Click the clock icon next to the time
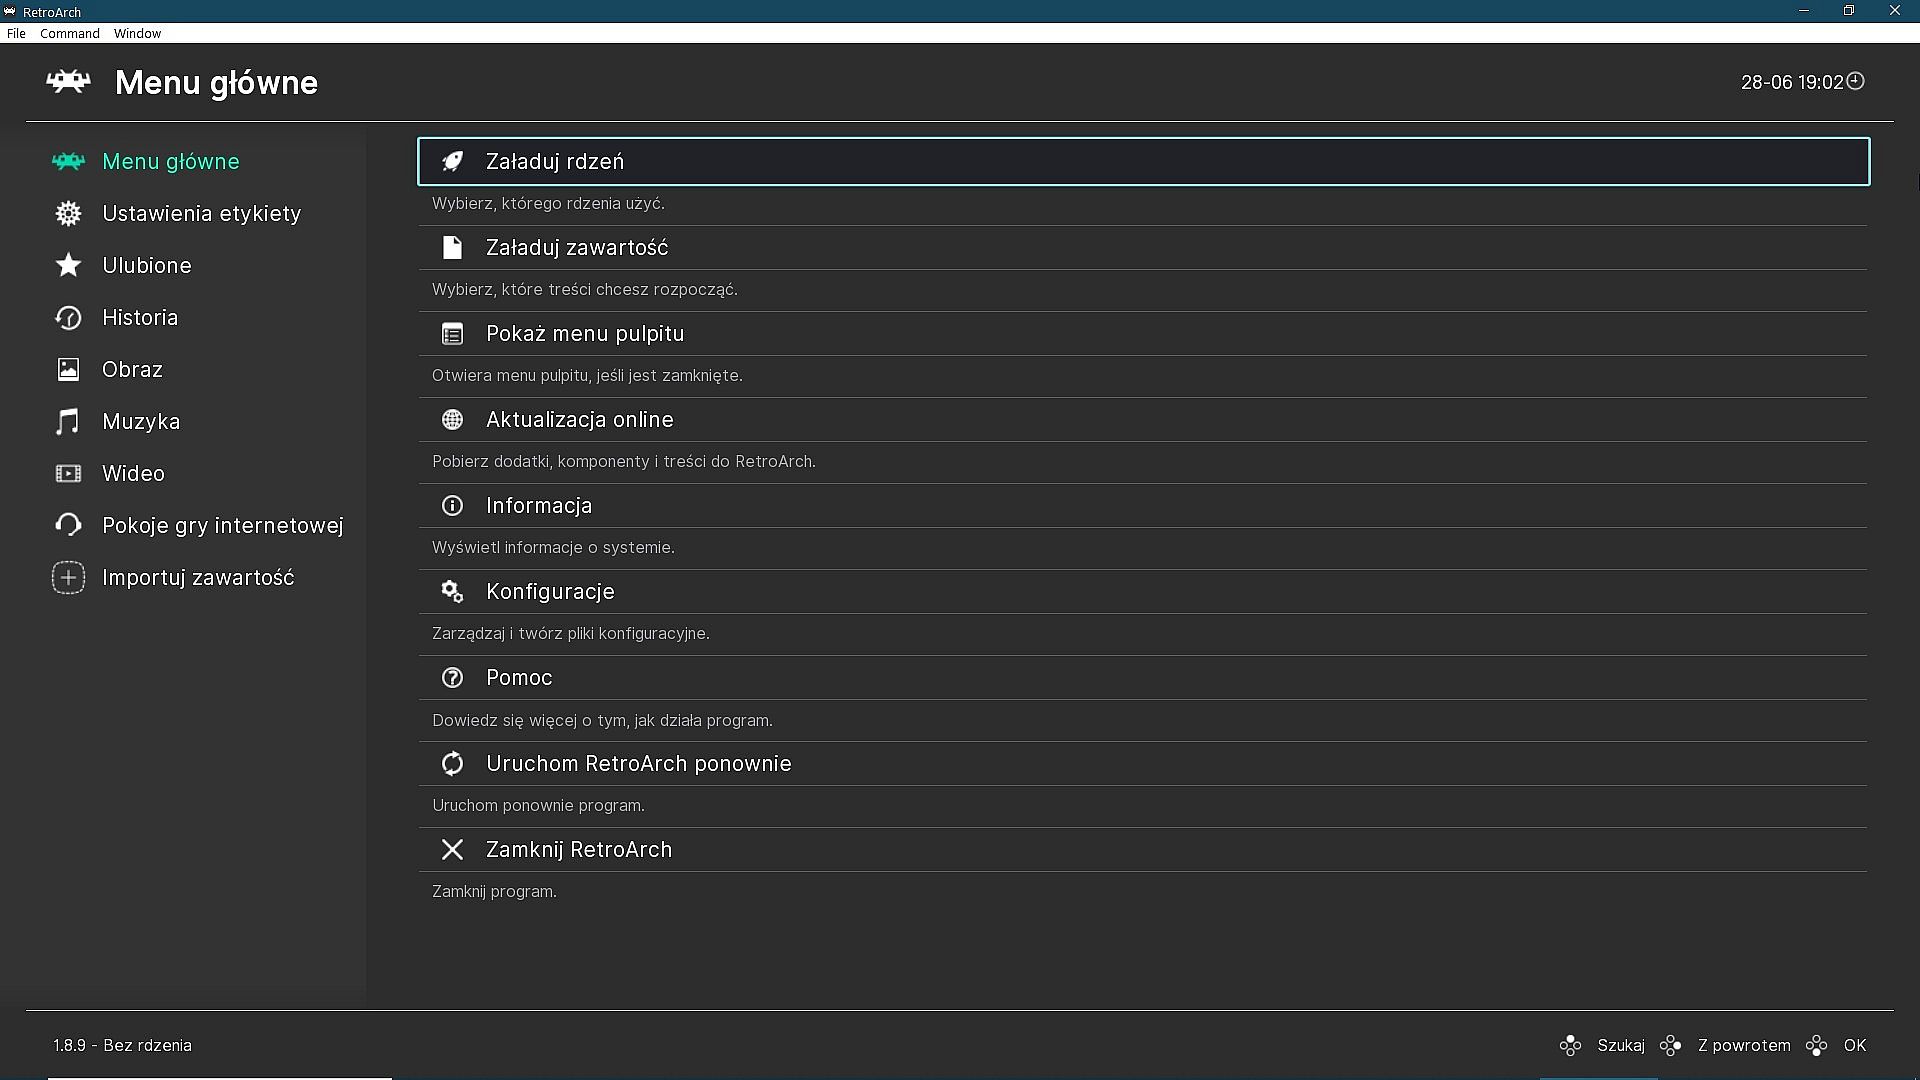Screen dimensions: 1920x1080 pos(1855,81)
